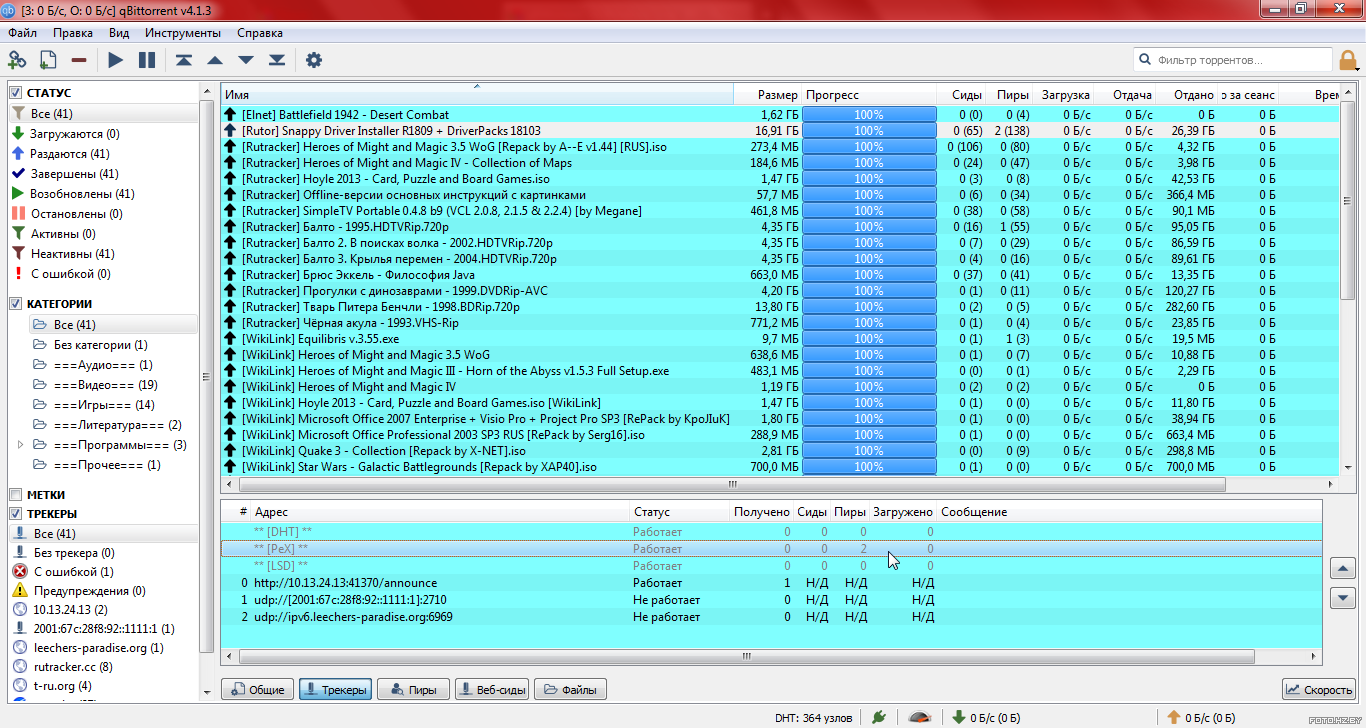This screenshot has height=728, width=1366.
Task: Move torrent to bottom of queue
Action: pyautogui.click(x=277, y=60)
